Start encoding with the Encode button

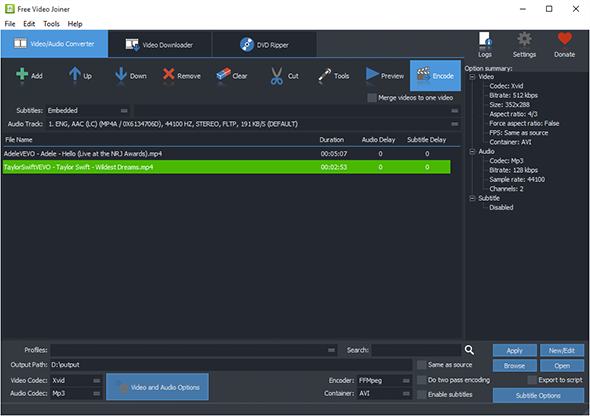tap(435, 76)
